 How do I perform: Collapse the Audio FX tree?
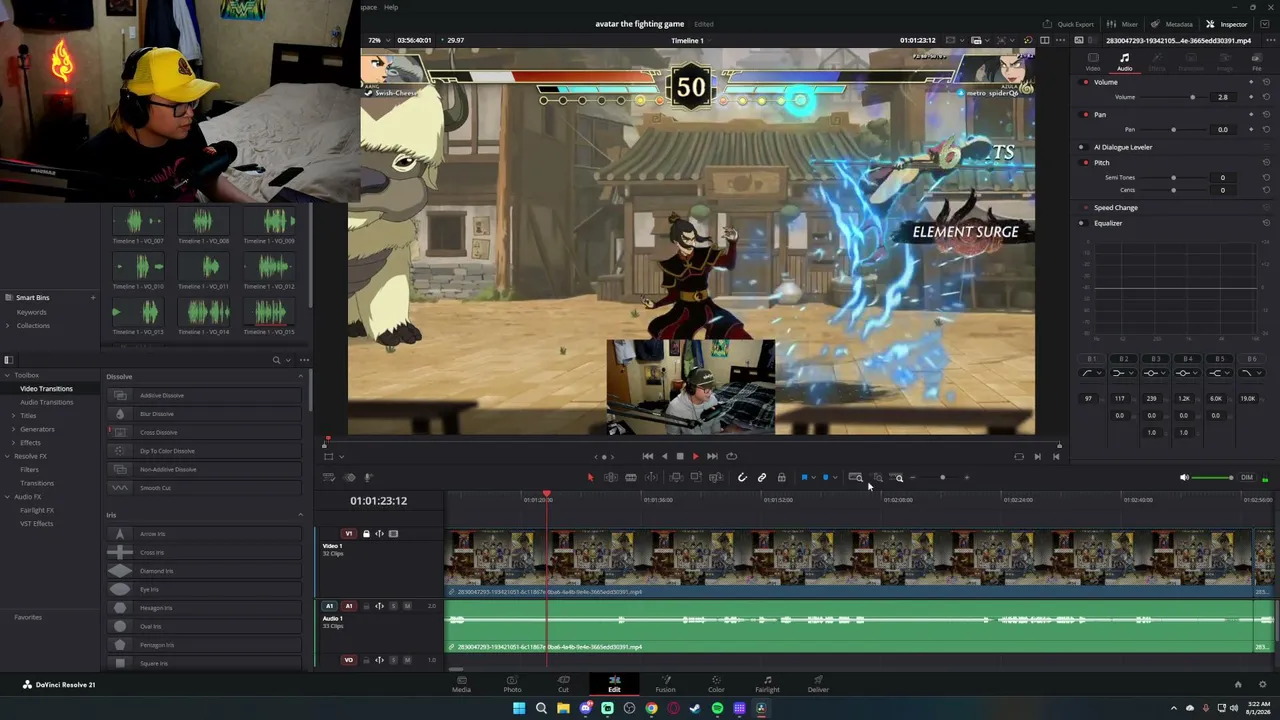(x=8, y=497)
